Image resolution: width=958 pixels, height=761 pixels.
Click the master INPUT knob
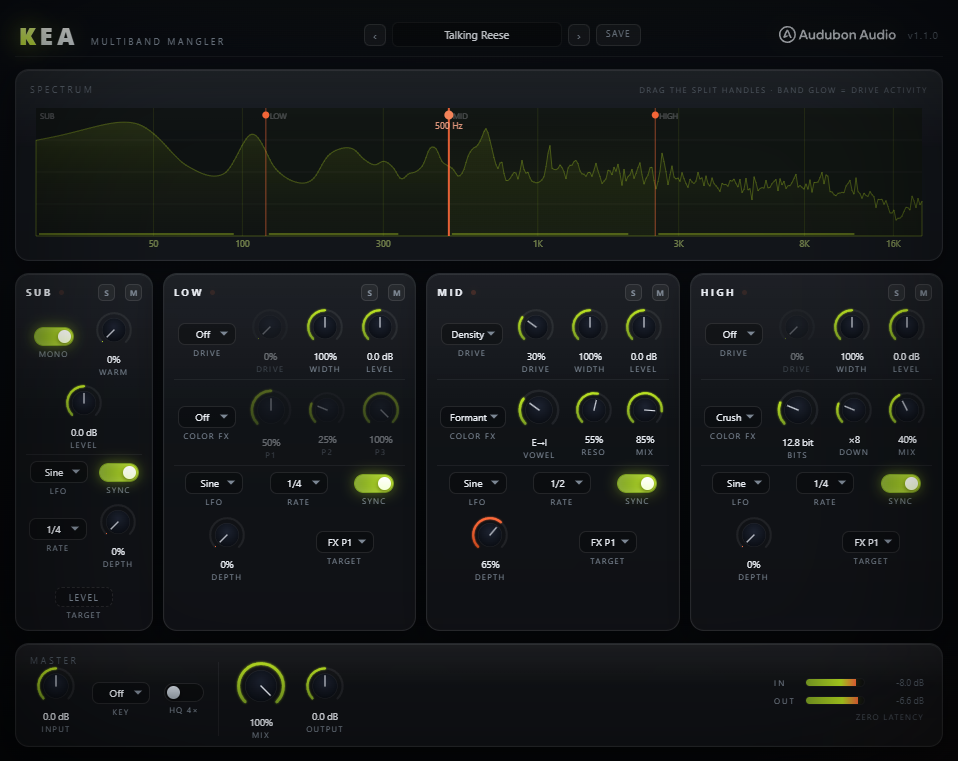pos(56,685)
